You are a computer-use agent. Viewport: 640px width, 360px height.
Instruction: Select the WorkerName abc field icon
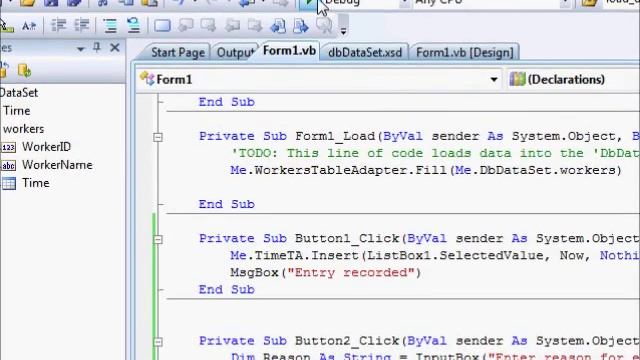point(9,165)
